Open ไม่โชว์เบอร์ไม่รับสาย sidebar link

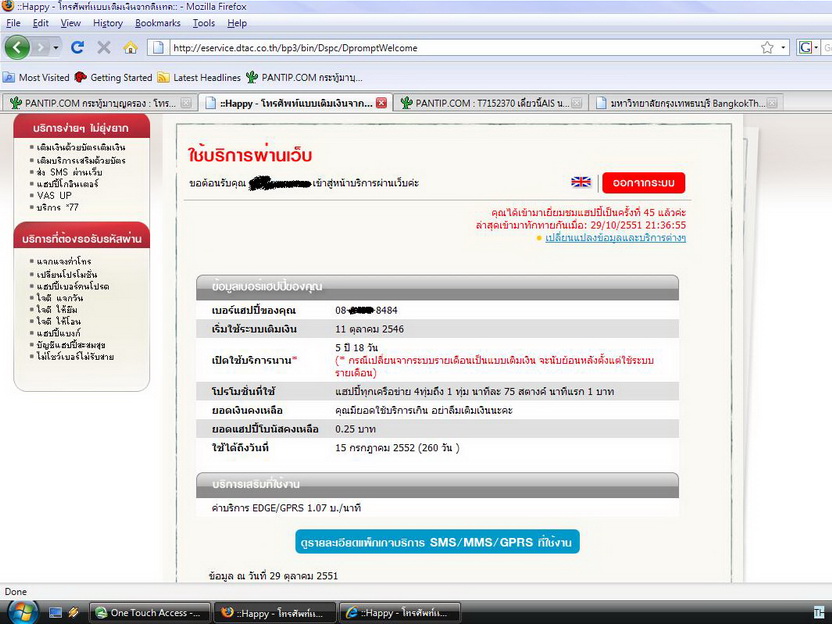(x=75, y=357)
